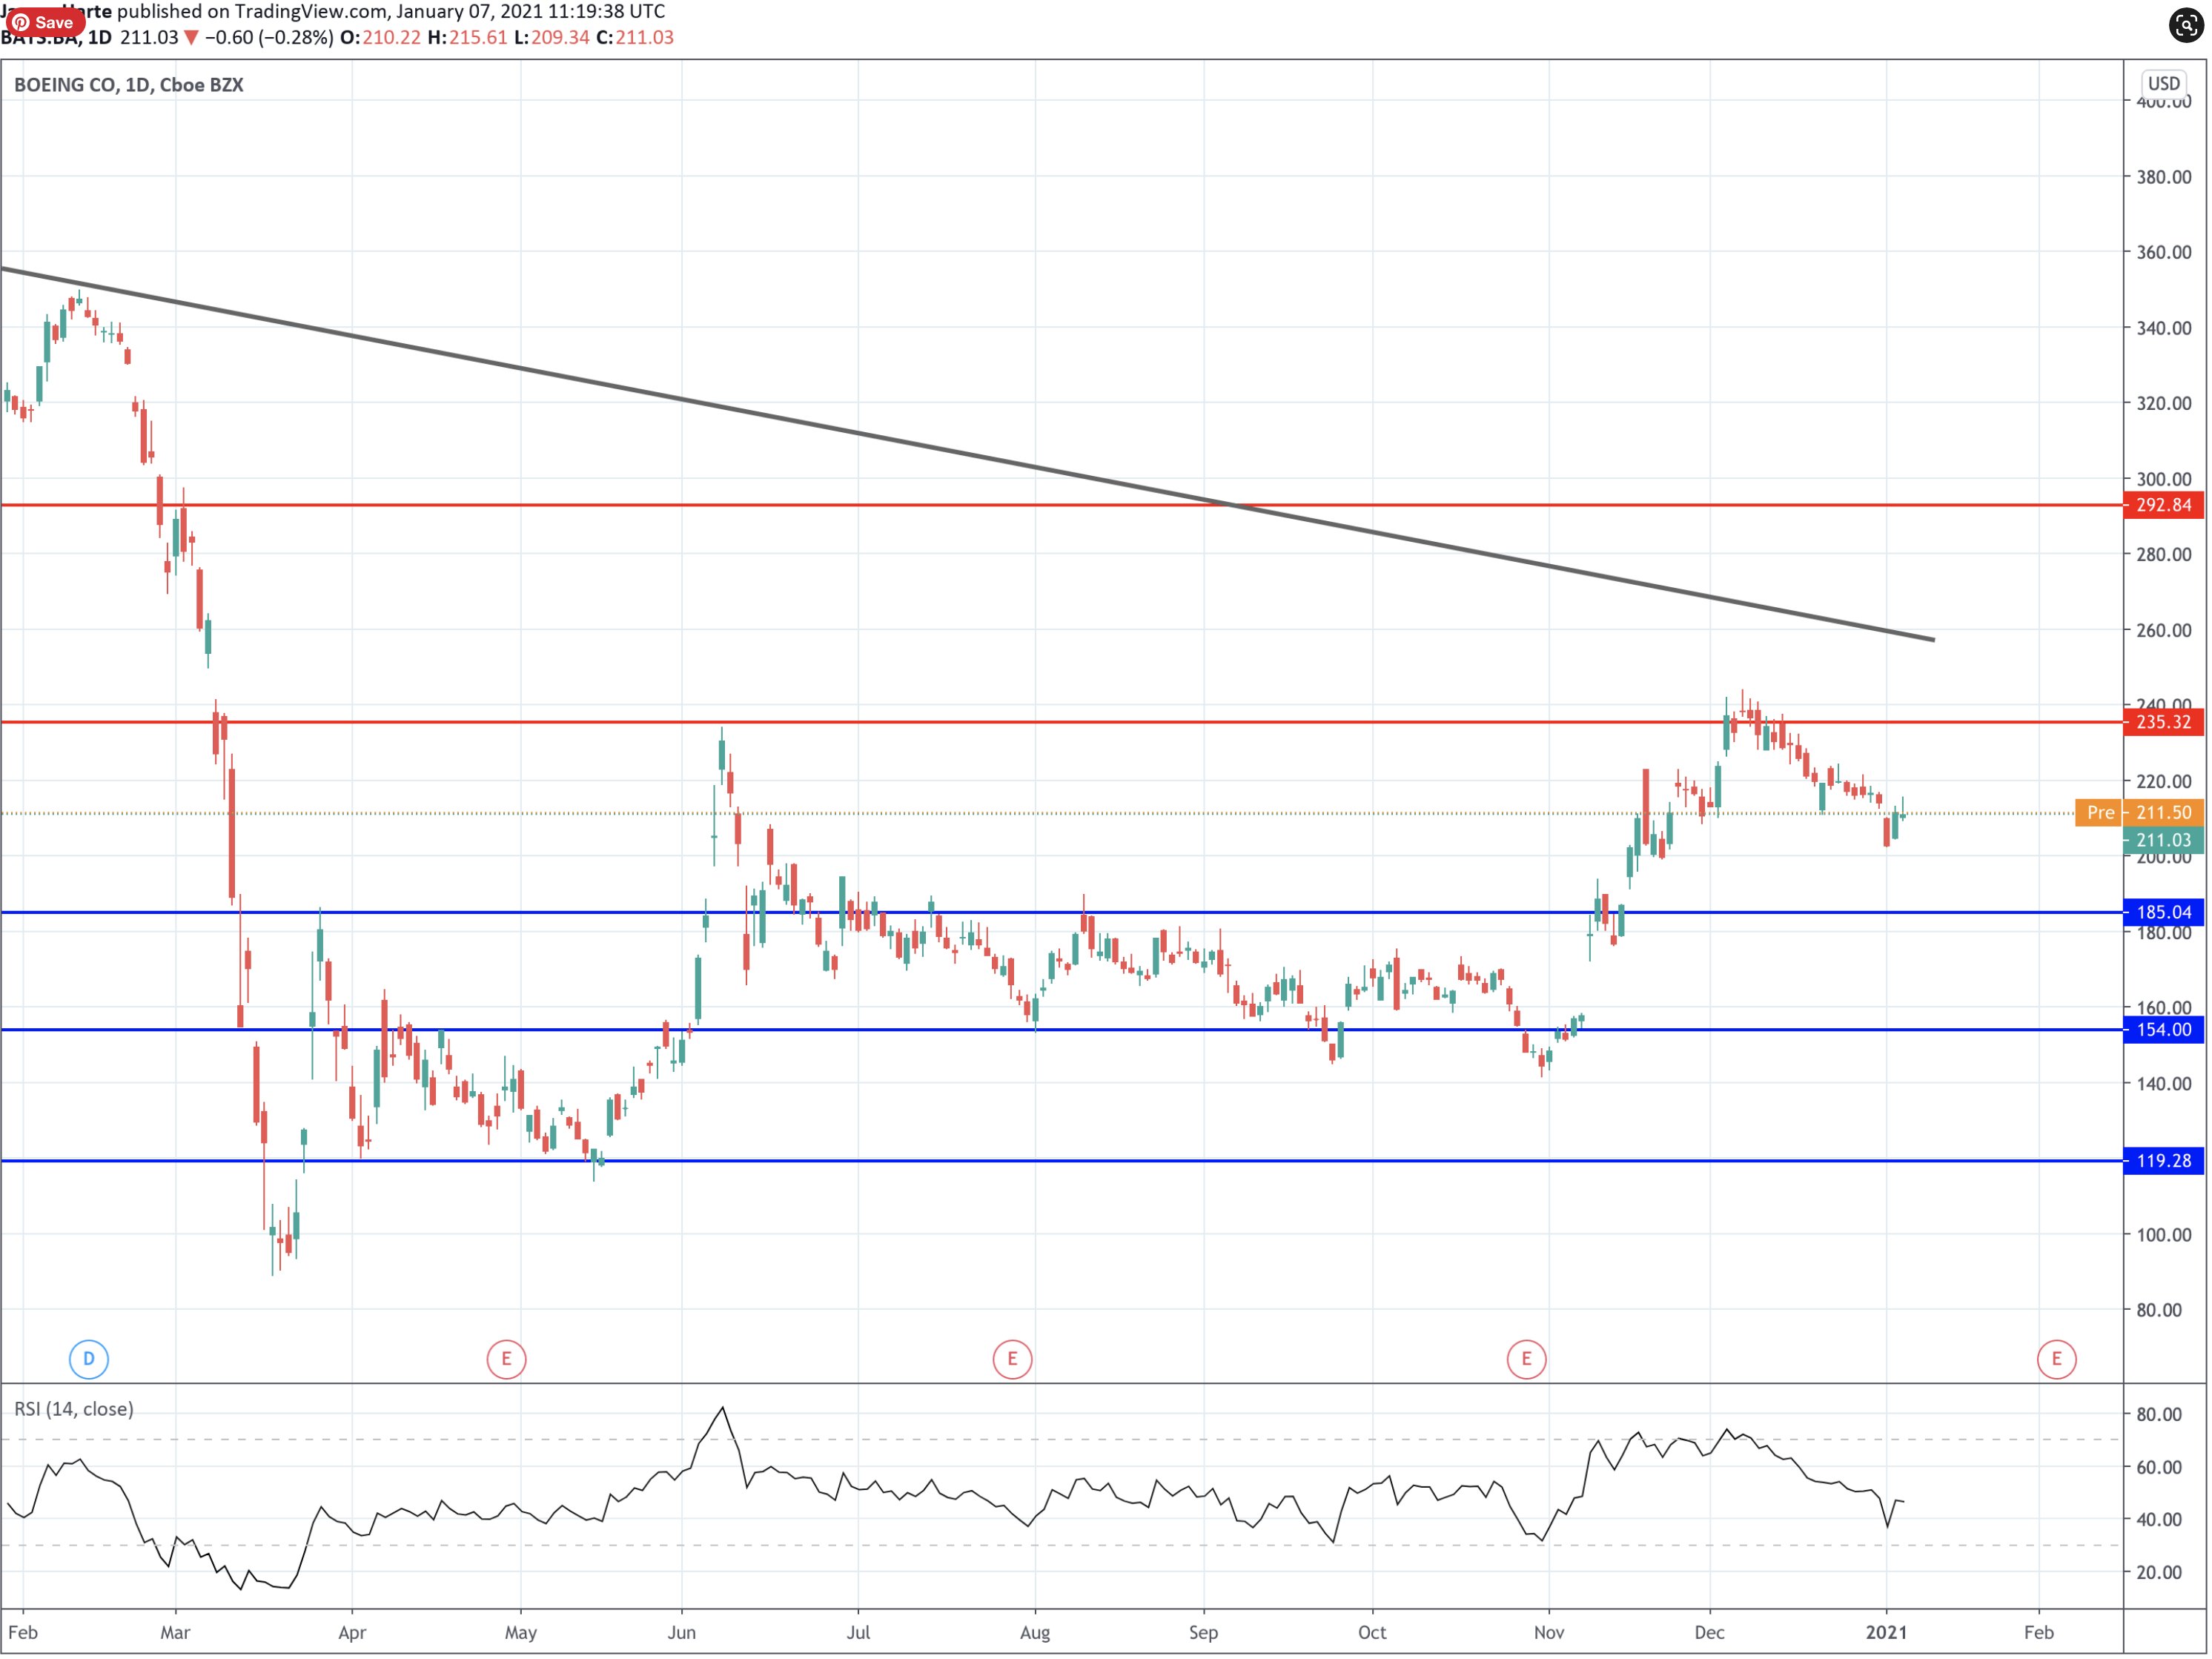Screen dimensions: 2212x1659
Task: Click the BOEING CO, 1D chart title
Action: [129, 85]
